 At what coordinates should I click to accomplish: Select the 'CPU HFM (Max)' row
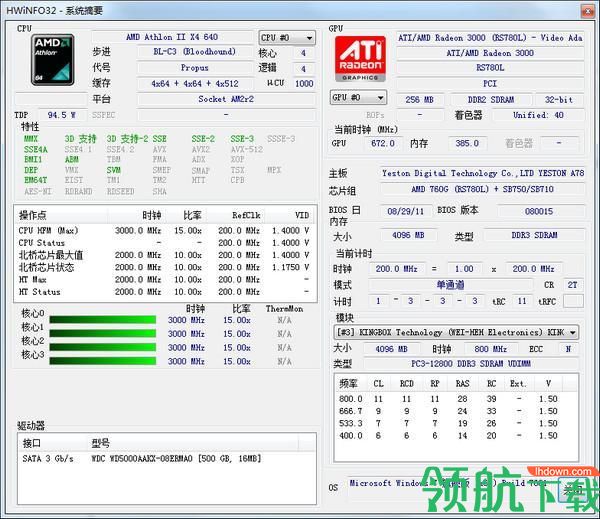(x=165, y=230)
